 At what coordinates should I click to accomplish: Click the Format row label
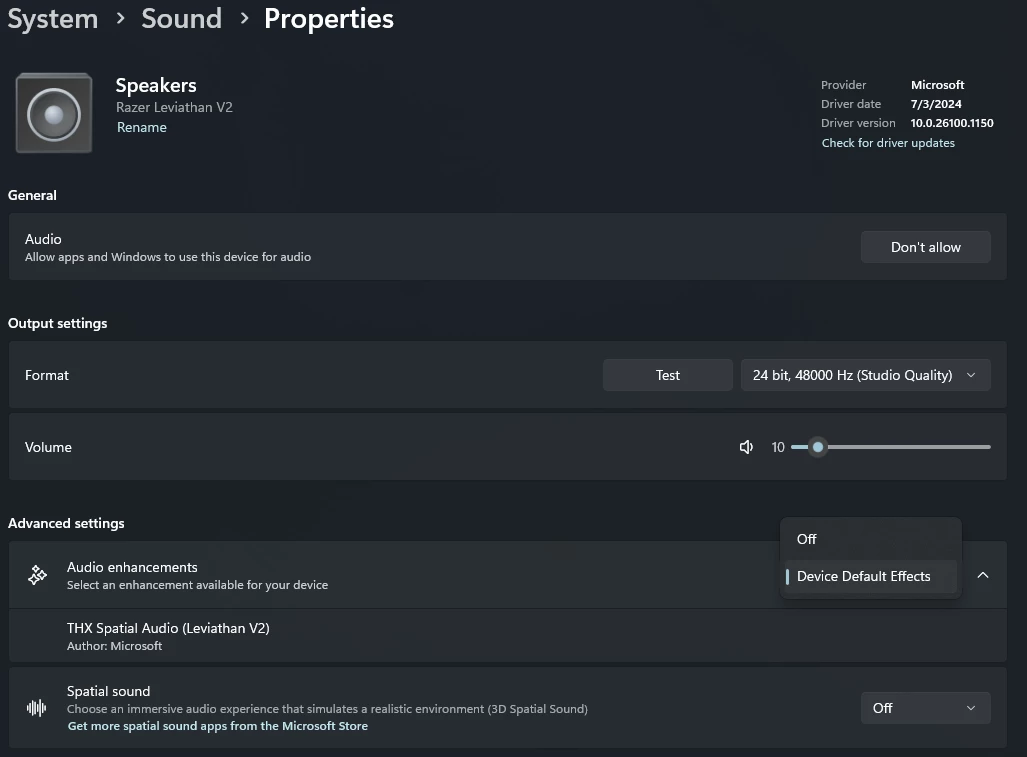47,375
